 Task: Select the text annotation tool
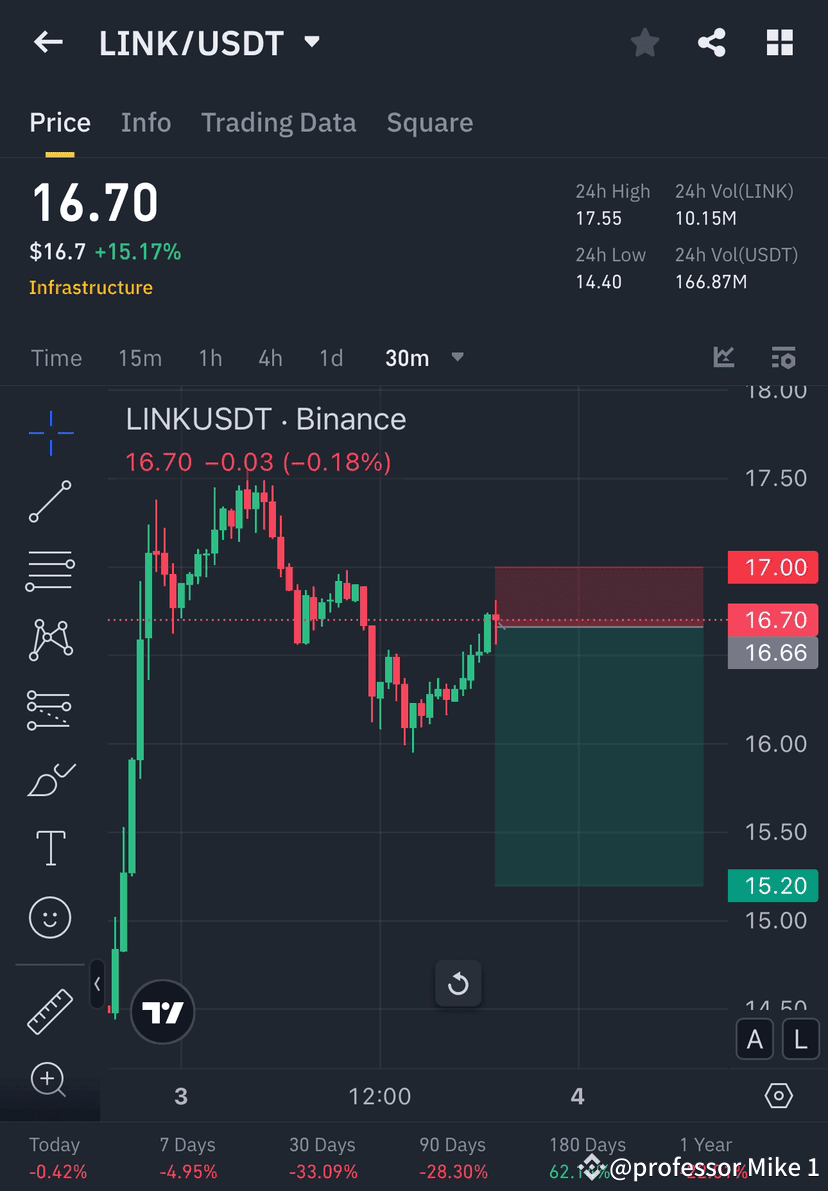click(50, 847)
